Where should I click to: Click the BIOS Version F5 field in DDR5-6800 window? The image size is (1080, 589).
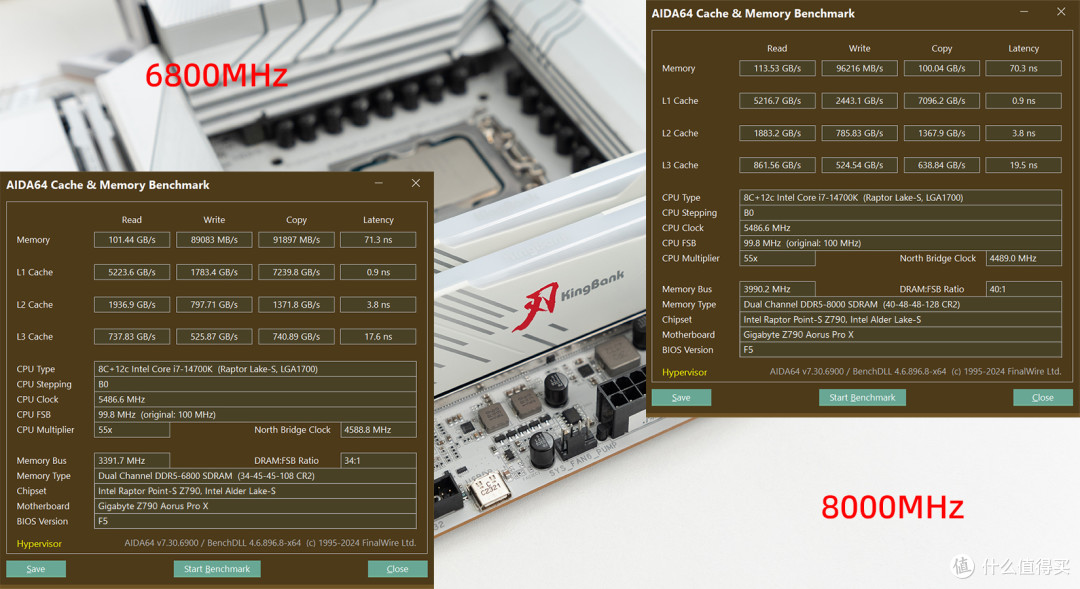point(255,521)
